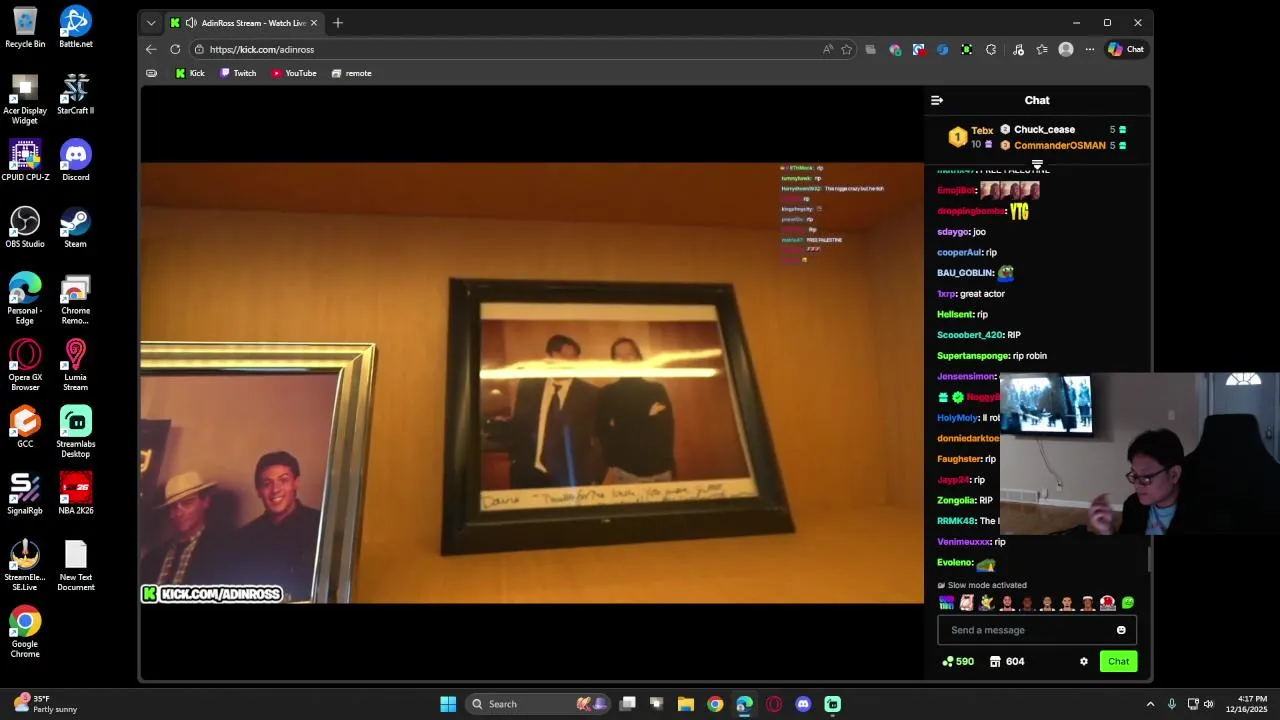The height and width of the screenshot is (720, 1280).
Task: Select the Lumia Stream desktop icon
Action: pos(76,365)
